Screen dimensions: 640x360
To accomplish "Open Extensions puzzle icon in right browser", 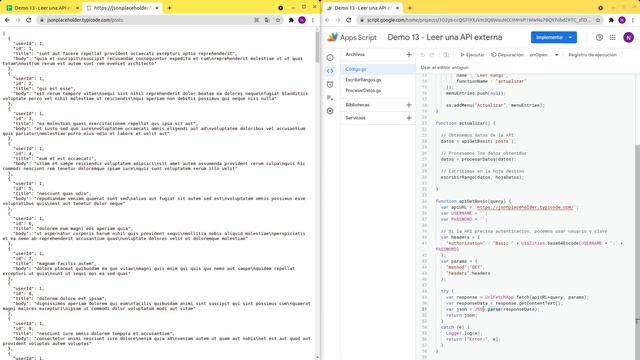I will click(x=611, y=20).
